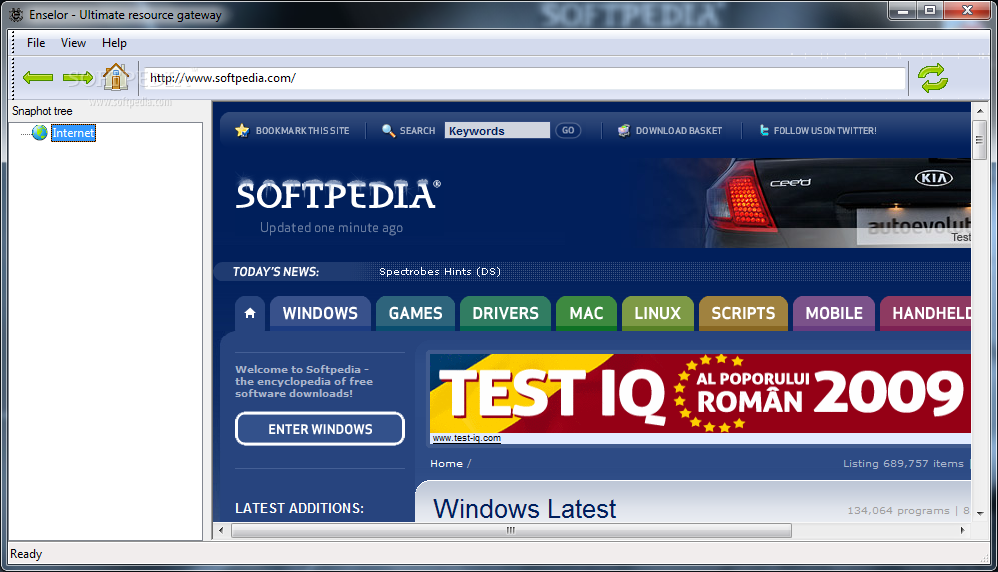998x572 pixels.
Task: Switch to the GAMES category tab
Action: [x=415, y=313]
